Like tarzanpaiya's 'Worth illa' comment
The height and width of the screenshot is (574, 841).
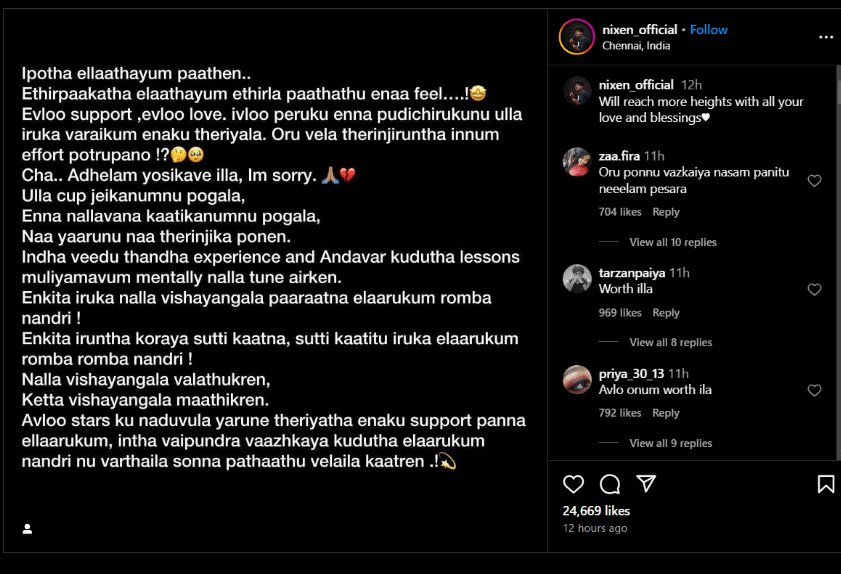[x=814, y=290]
